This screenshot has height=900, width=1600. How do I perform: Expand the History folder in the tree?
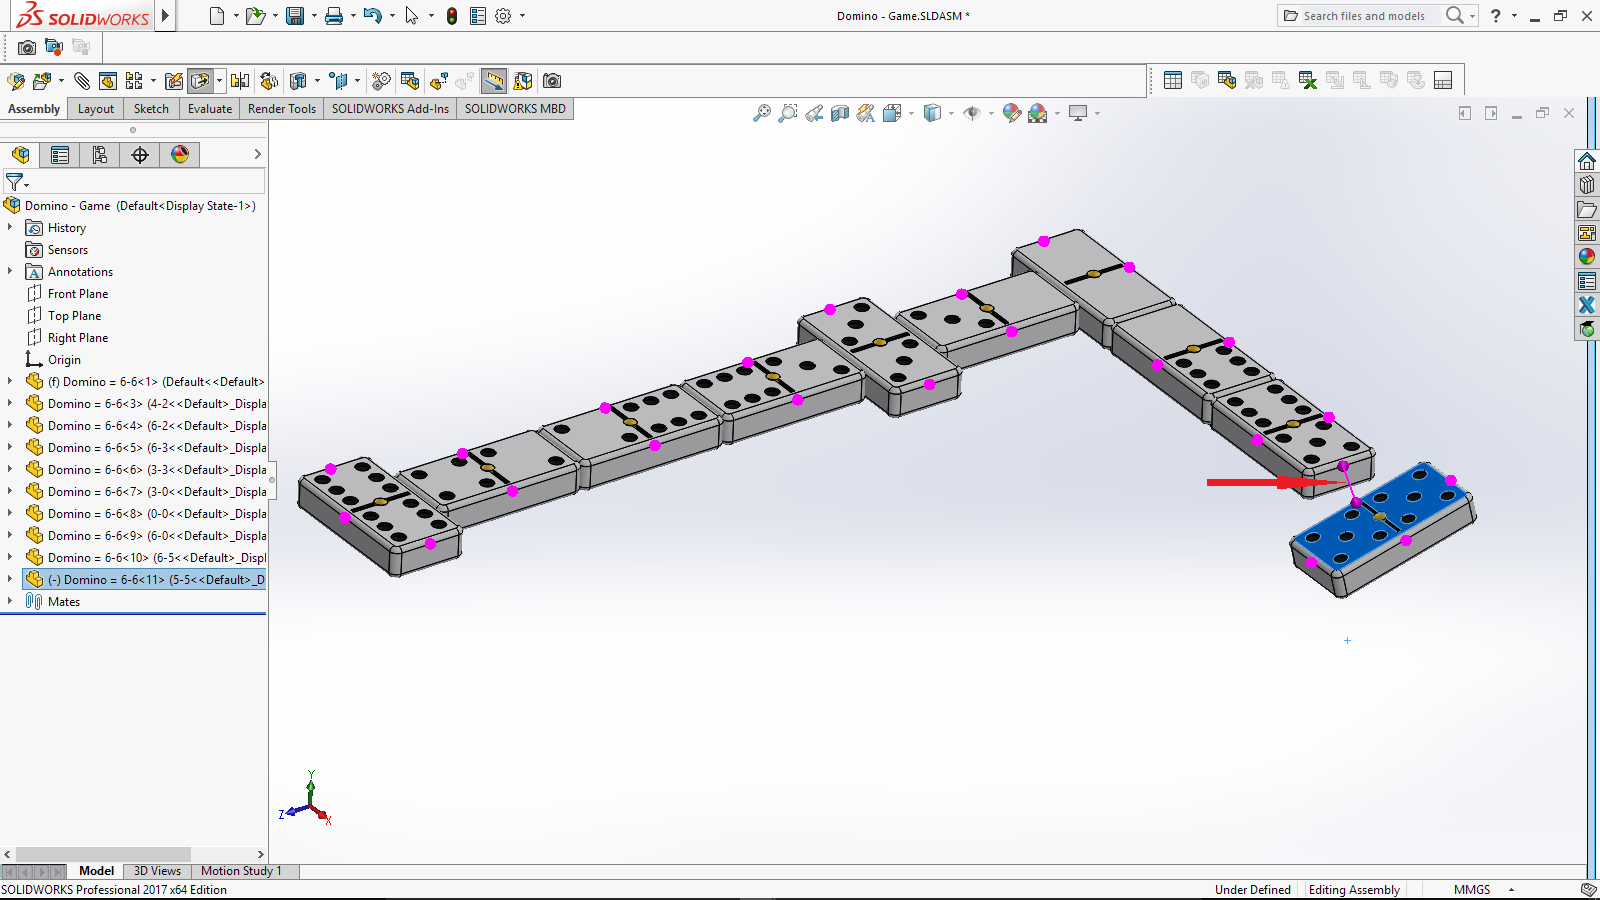[x=10, y=228]
